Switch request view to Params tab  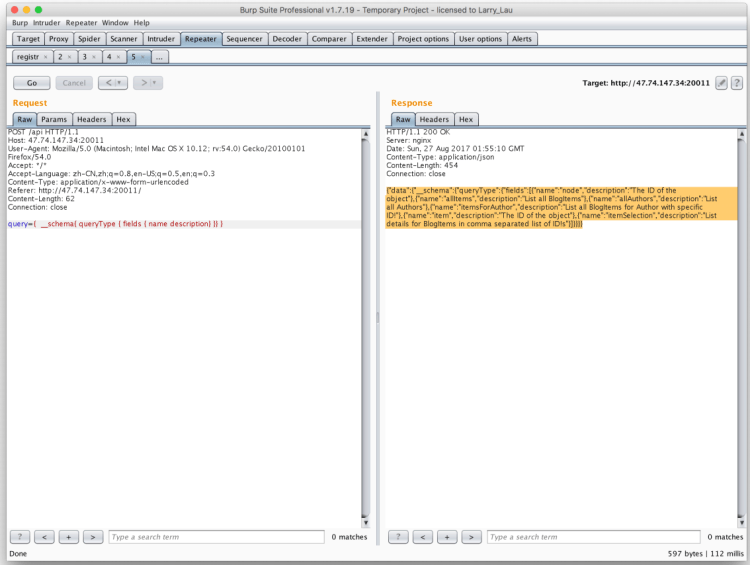click(x=54, y=119)
